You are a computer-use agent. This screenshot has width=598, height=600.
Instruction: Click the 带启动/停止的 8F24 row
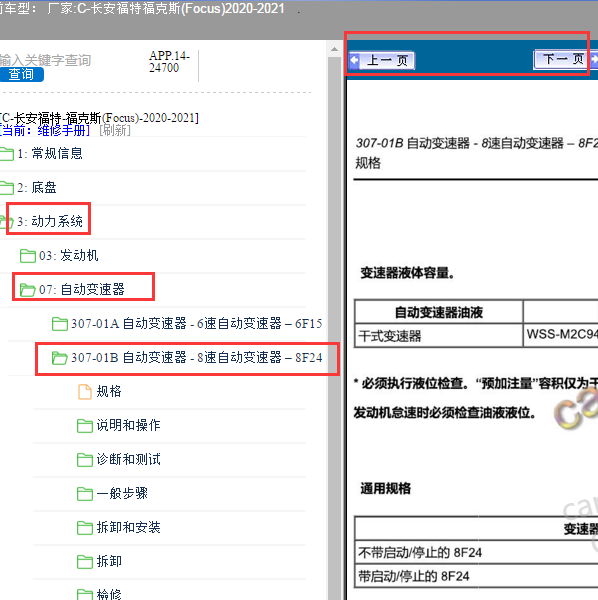point(476,576)
